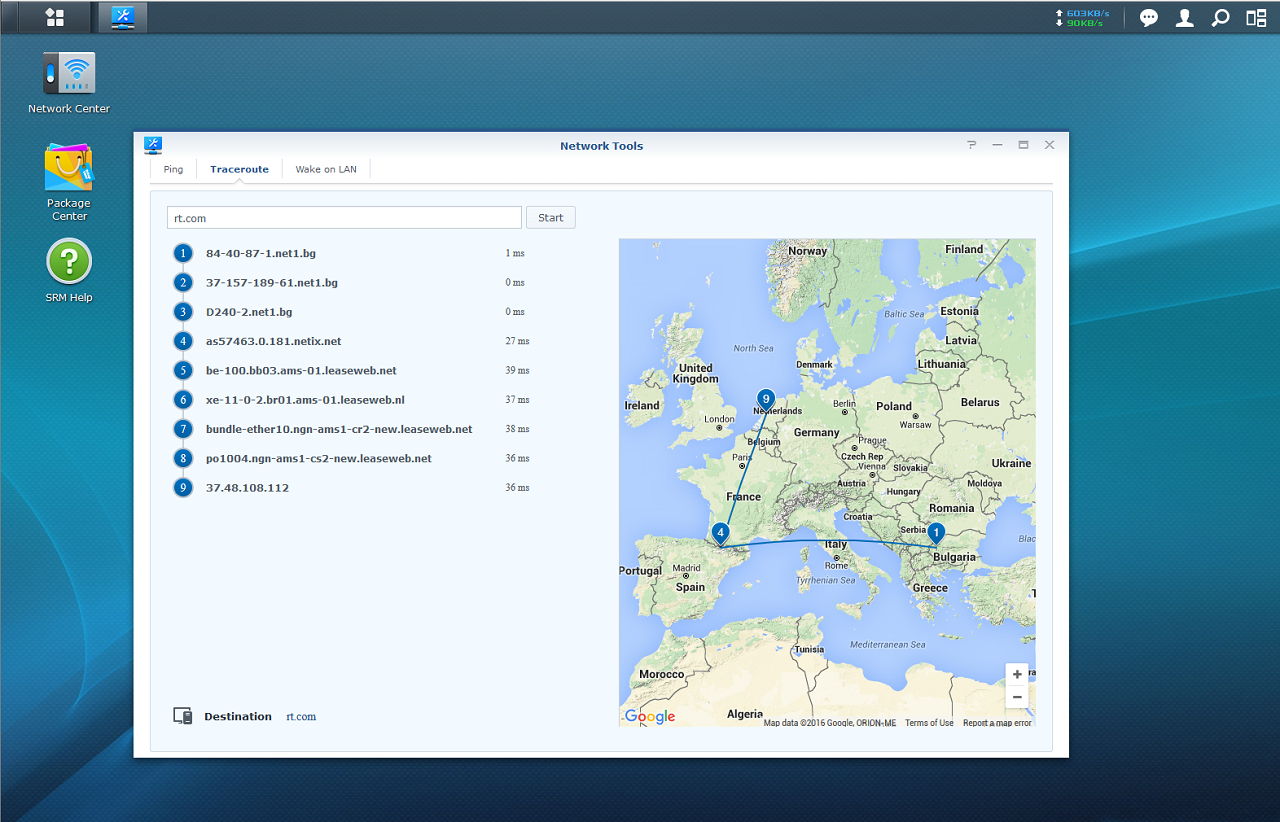1280x822 pixels.
Task: Zoom in on the map
Action: pos(1017,674)
